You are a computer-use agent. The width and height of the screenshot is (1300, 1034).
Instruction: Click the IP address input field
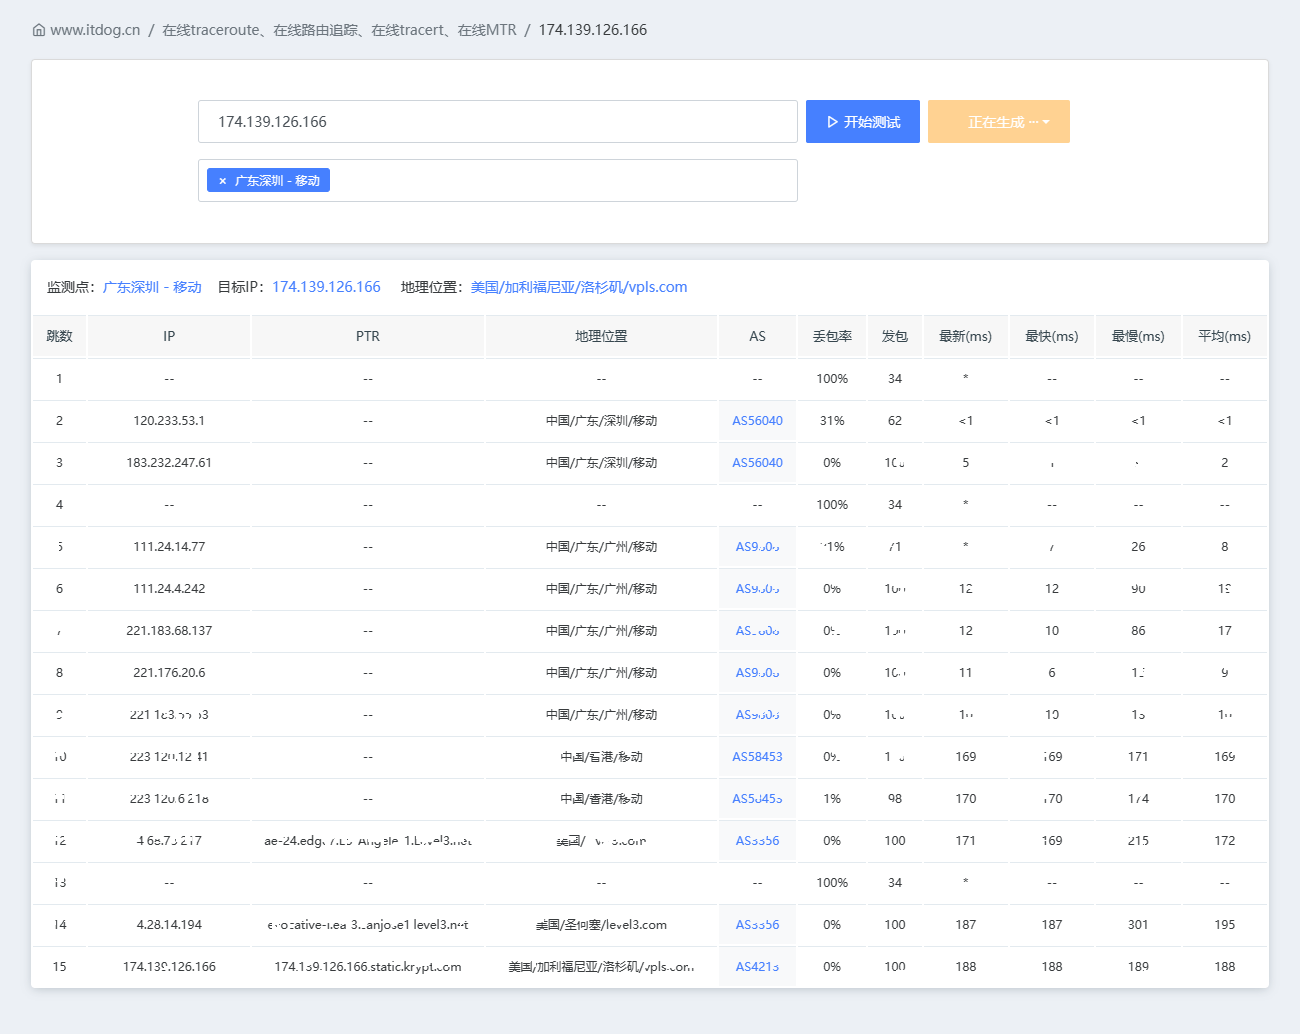498,121
